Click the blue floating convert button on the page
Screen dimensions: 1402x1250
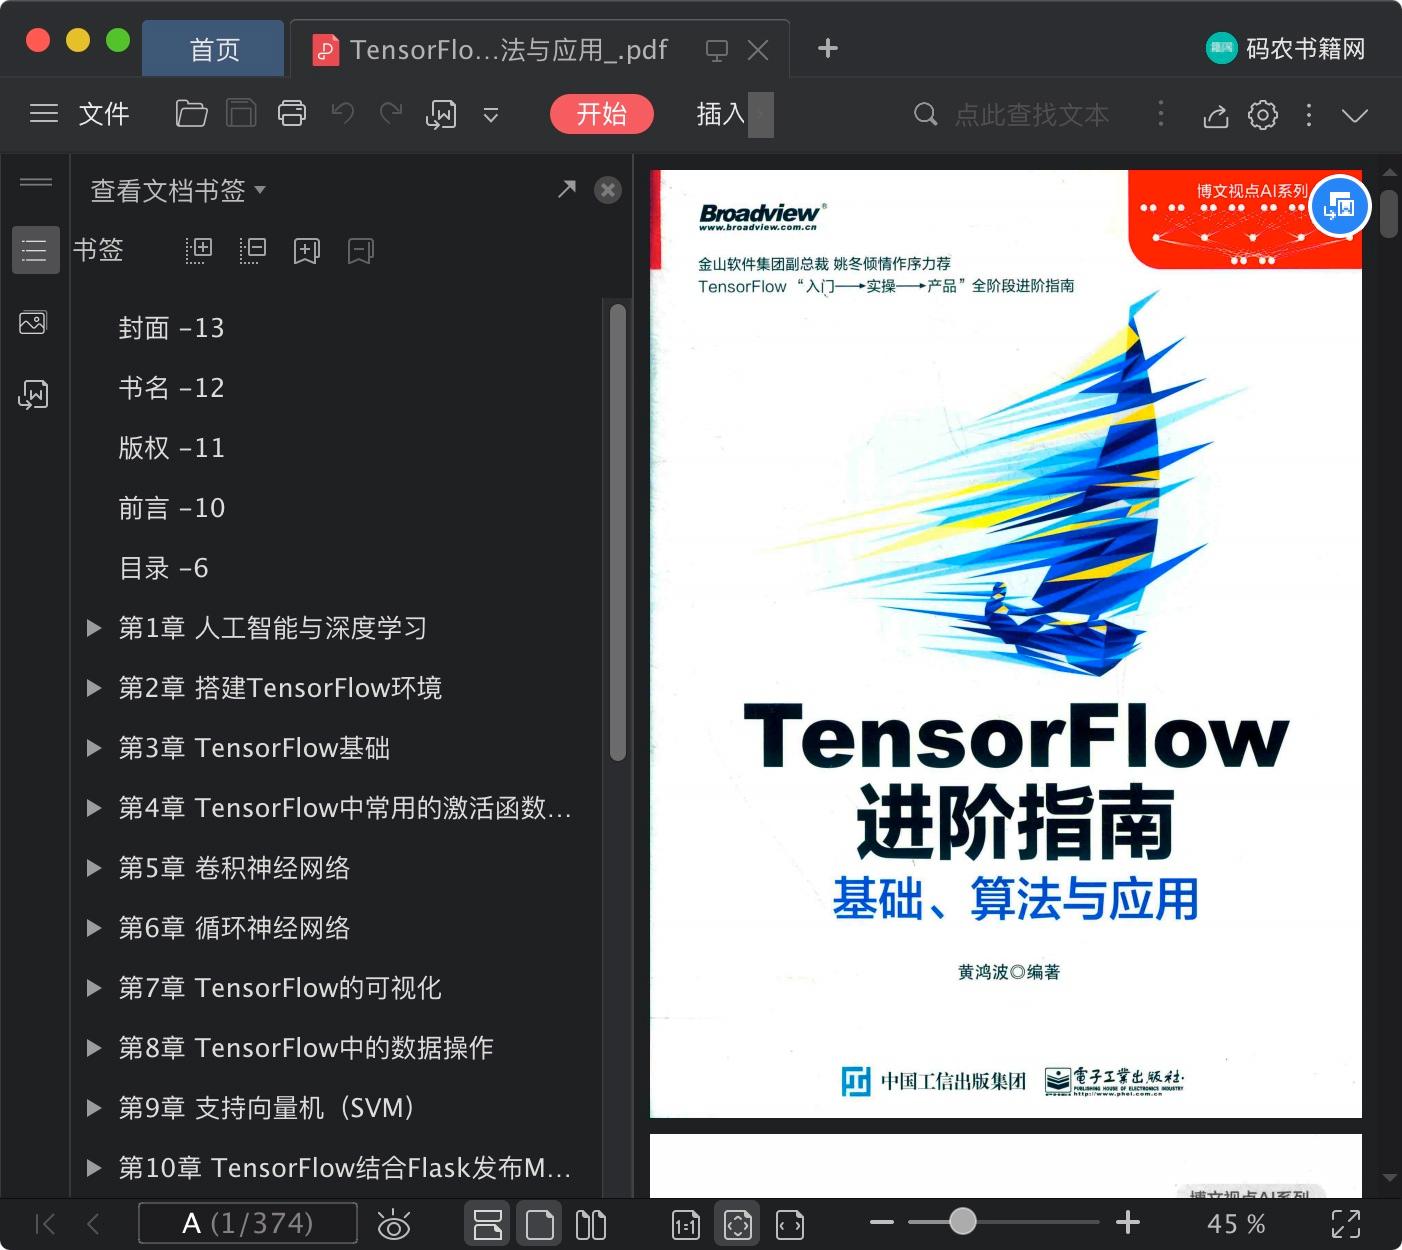coord(1339,206)
